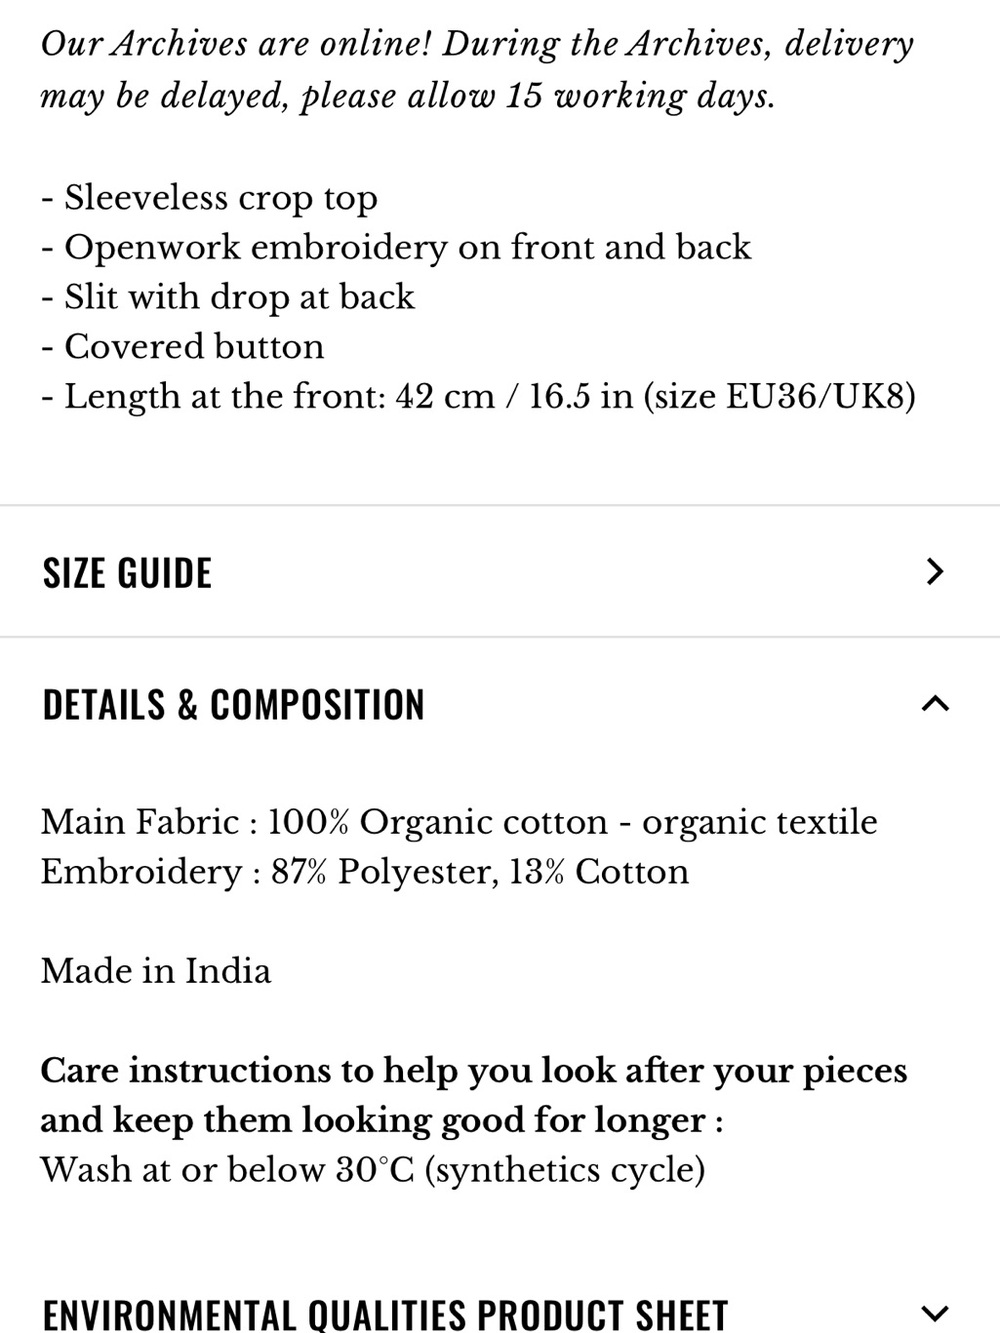Select the 'Embroidery : 87% Polyester' composition line
The width and height of the screenshot is (1000, 1333).
(364, 872)
